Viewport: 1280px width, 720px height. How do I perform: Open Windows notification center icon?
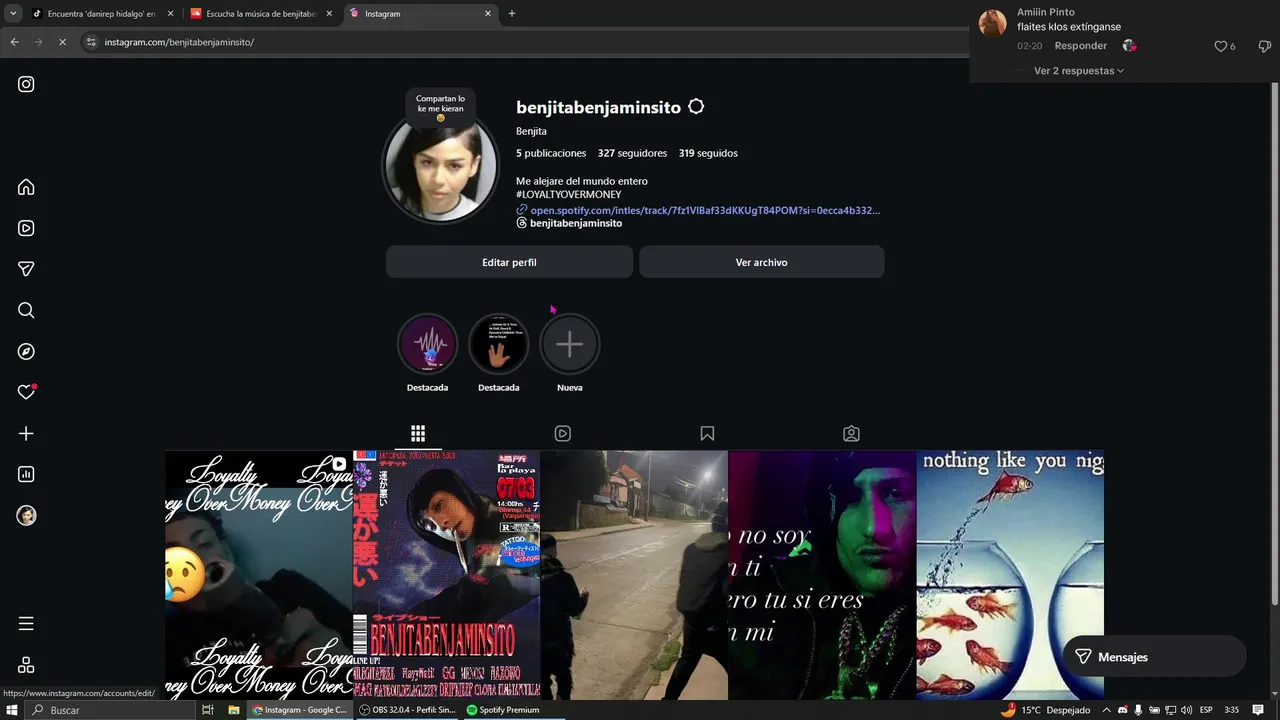tap(1258, 710)
